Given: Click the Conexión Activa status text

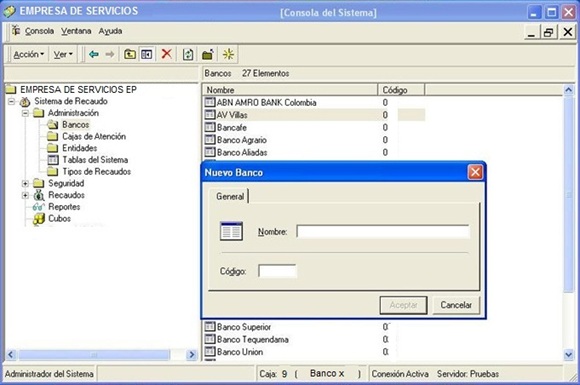Looking at the screenshot, I should coord(400,374).
